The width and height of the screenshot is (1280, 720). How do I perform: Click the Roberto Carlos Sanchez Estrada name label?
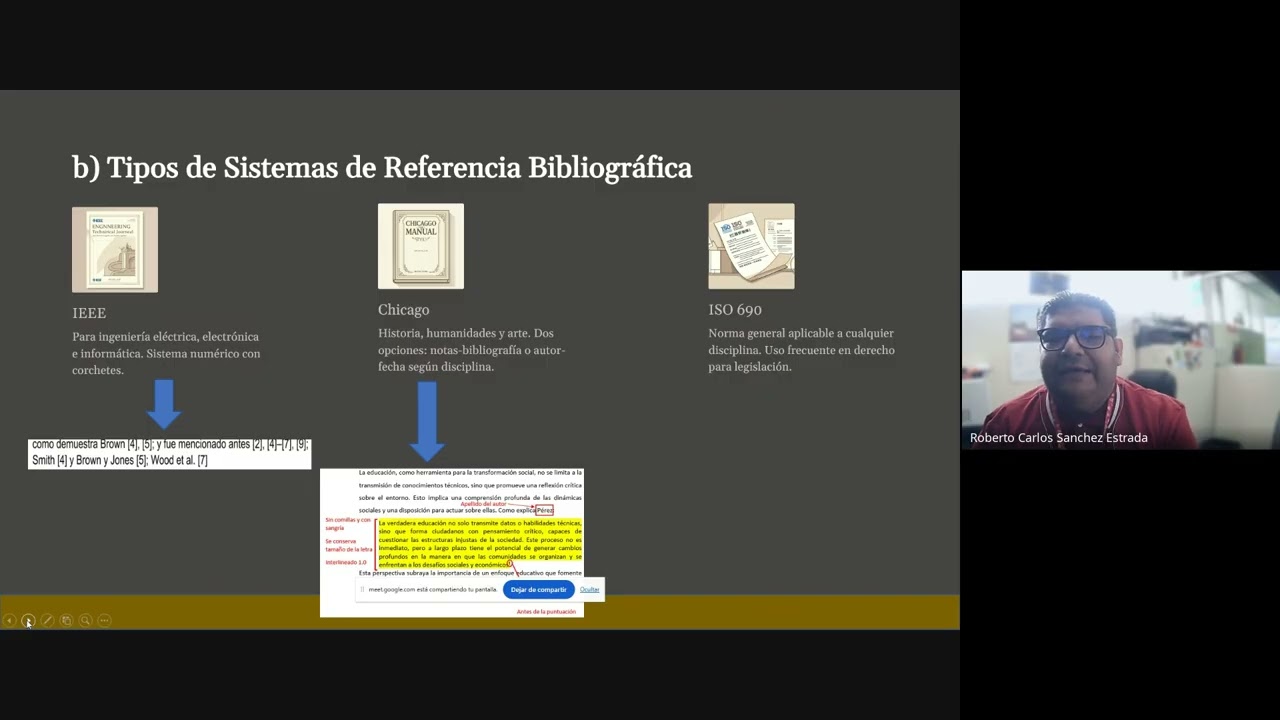tap(1058, 438)
